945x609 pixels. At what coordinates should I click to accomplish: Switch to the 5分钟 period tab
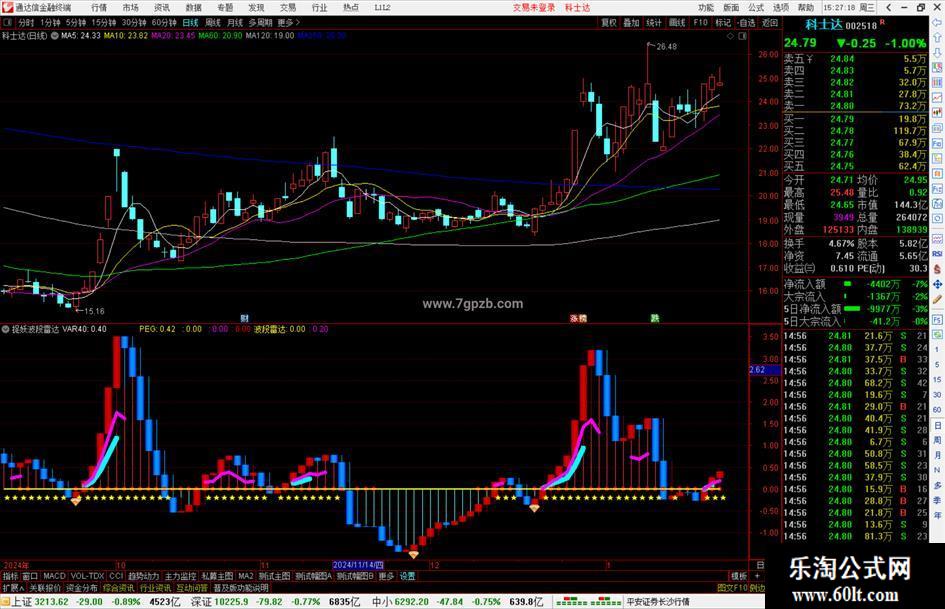(76, 22)
